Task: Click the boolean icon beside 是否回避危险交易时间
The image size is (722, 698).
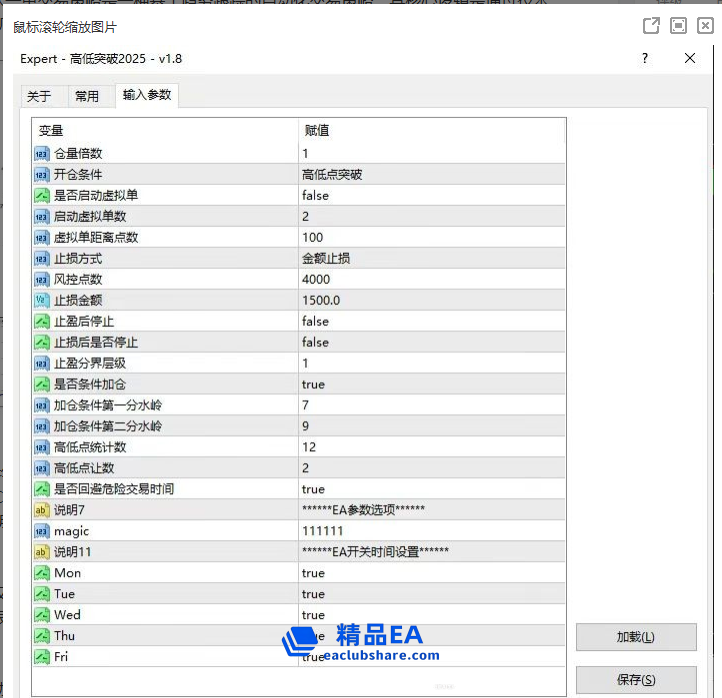Action: [41, 489]
